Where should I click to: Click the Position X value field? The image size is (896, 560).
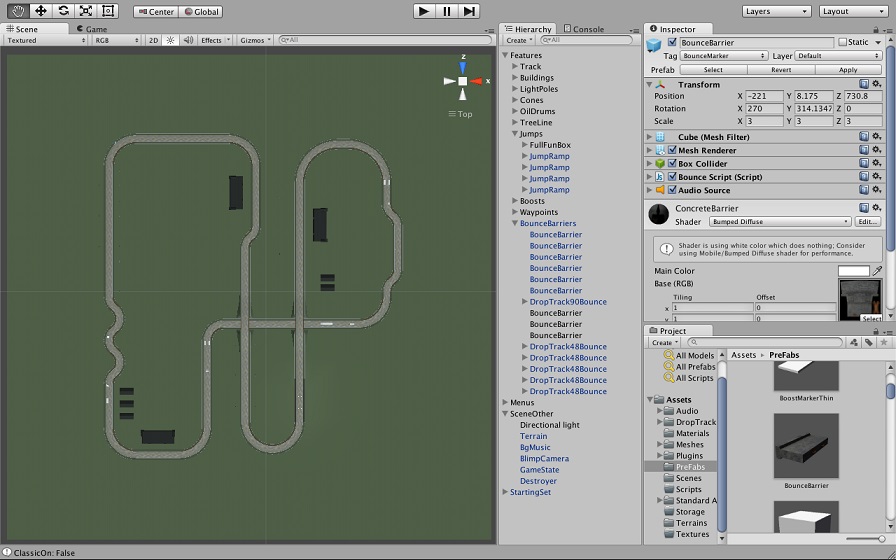(765, 96)
